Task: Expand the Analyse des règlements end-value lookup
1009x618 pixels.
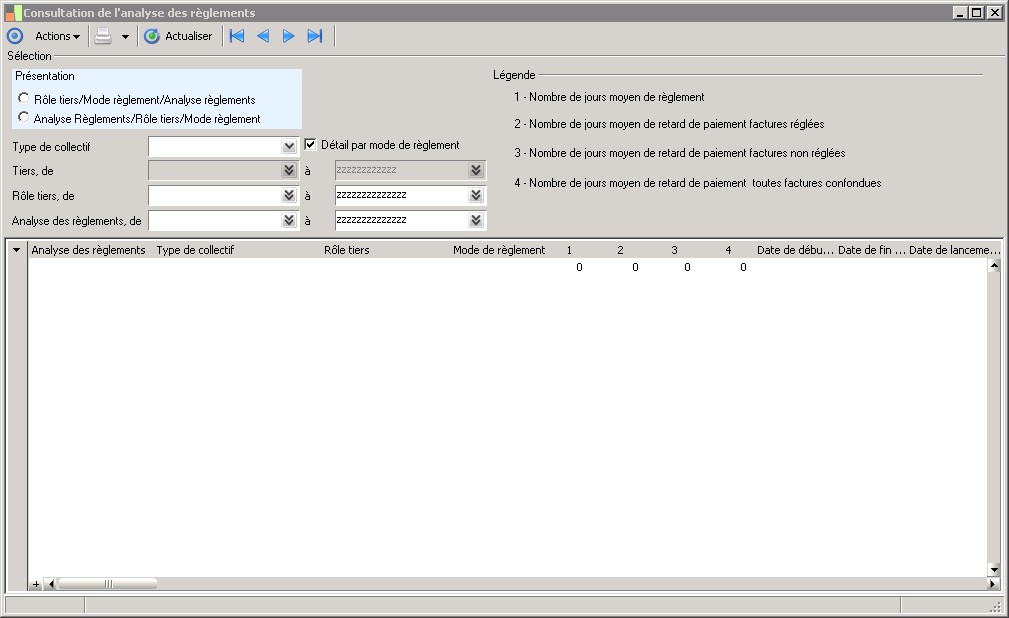Action: (x=476, y=220)
